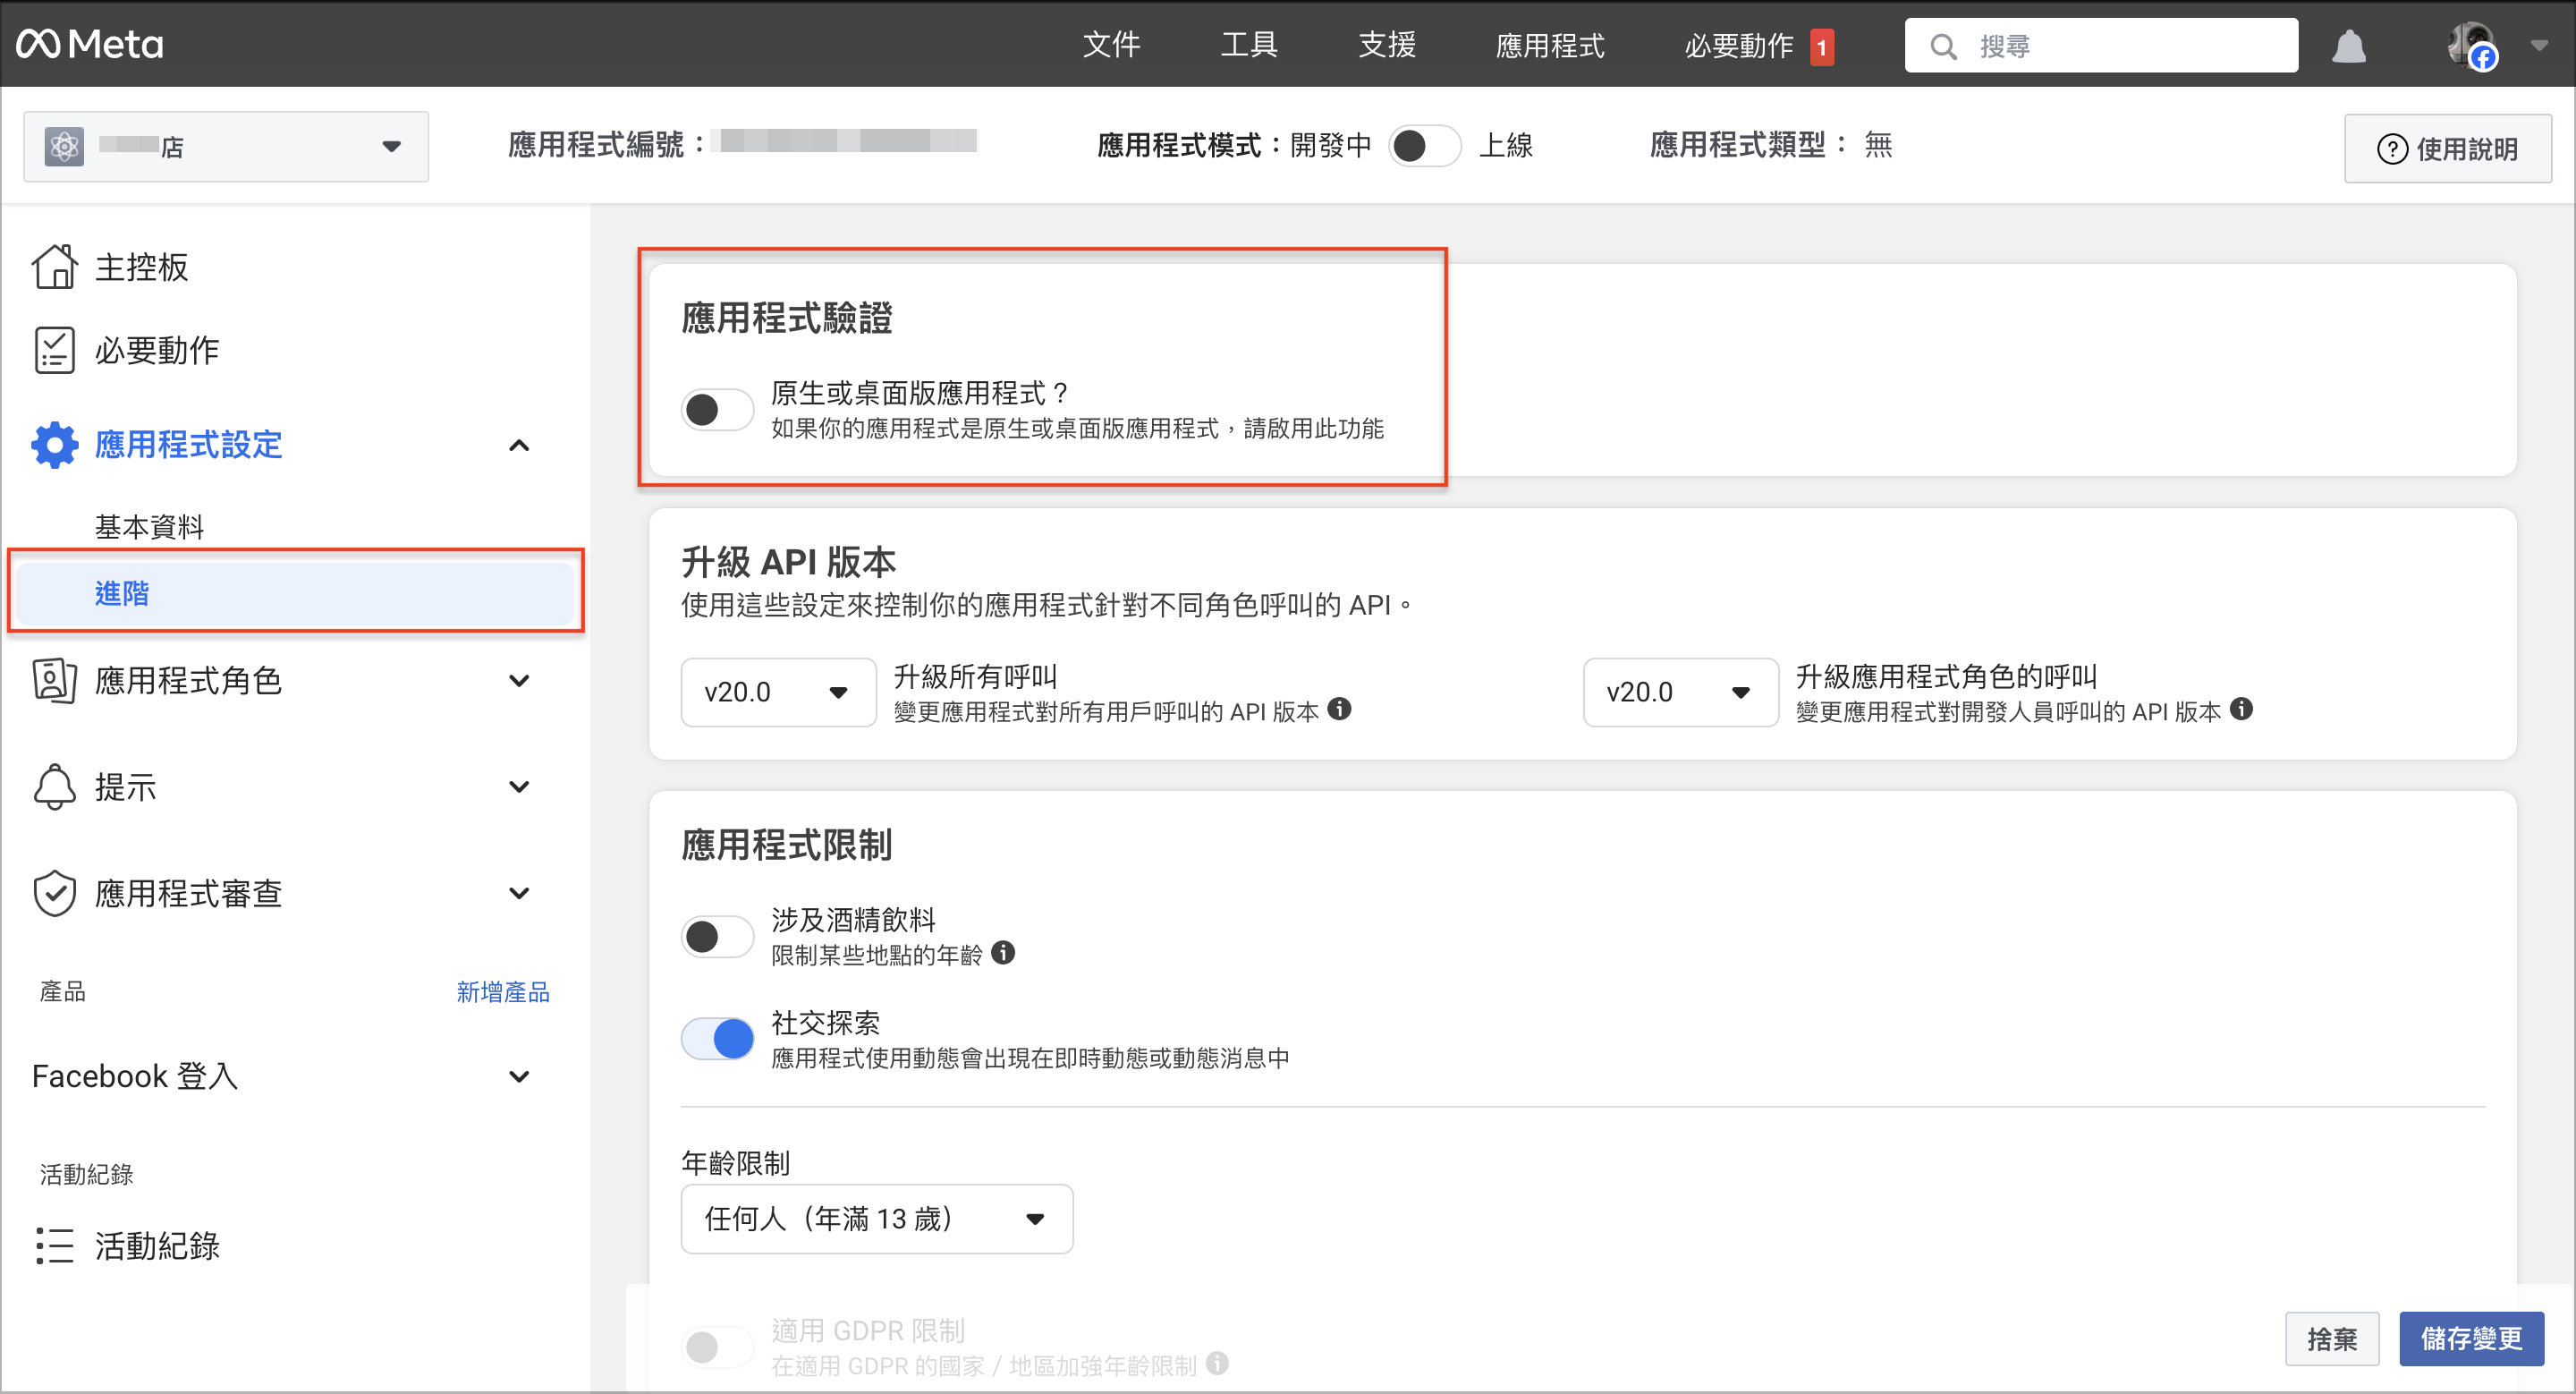Click the 應用程式限制 heading
Image resolution: width=2576 pixels, height=1394 pixels.
point(787,845)
